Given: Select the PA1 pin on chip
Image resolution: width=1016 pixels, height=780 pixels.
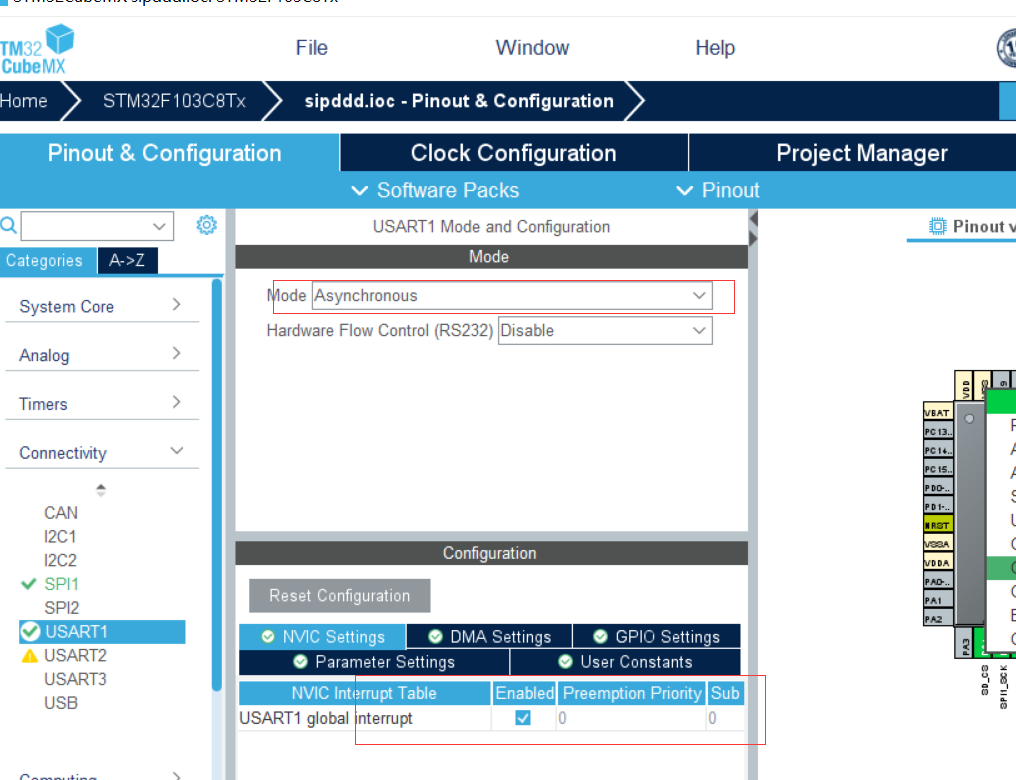Looking at the screenshot, I should 938,600.
